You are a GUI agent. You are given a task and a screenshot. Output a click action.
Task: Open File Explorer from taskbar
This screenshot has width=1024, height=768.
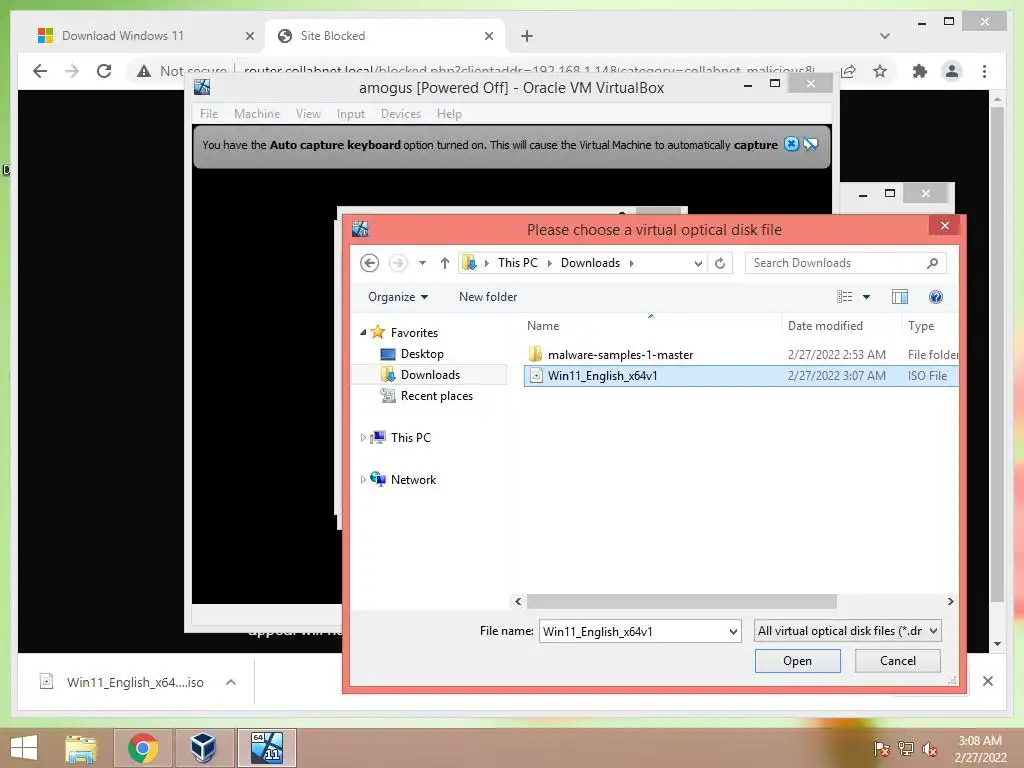[x=81, y=748]
